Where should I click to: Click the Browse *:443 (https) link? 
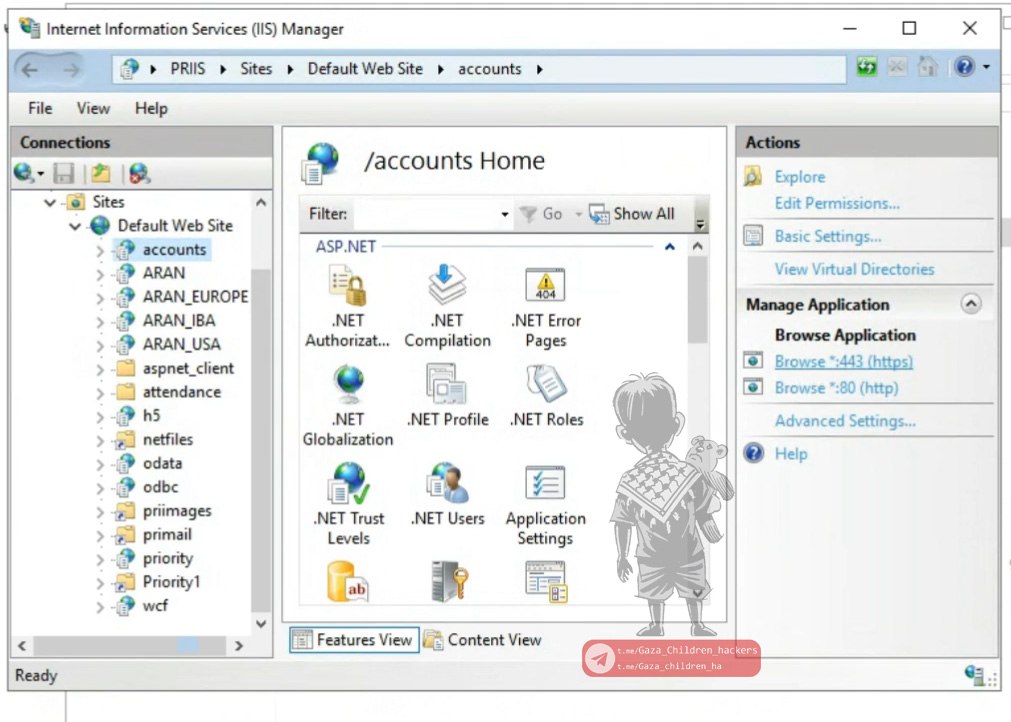[843, 362]
